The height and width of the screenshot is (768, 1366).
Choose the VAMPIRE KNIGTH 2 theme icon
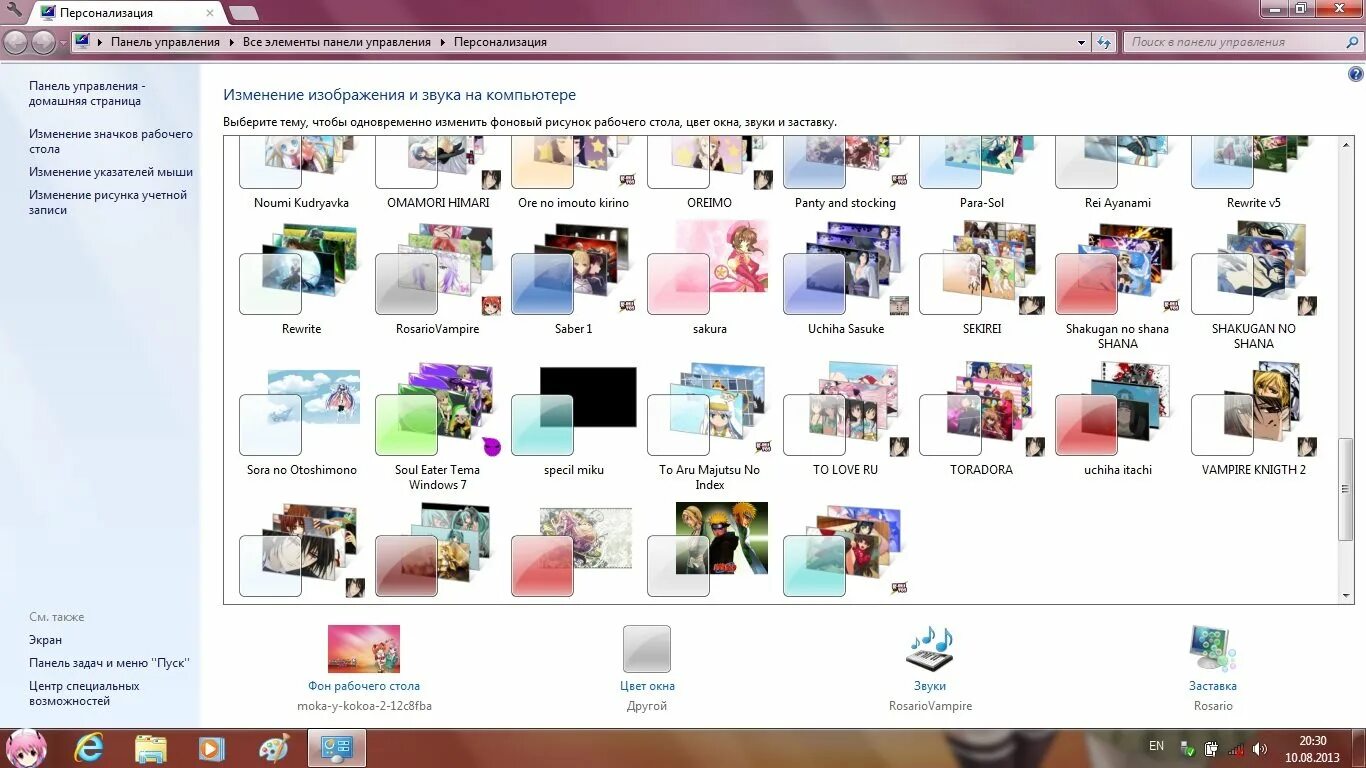click(x=1254, y=410)
